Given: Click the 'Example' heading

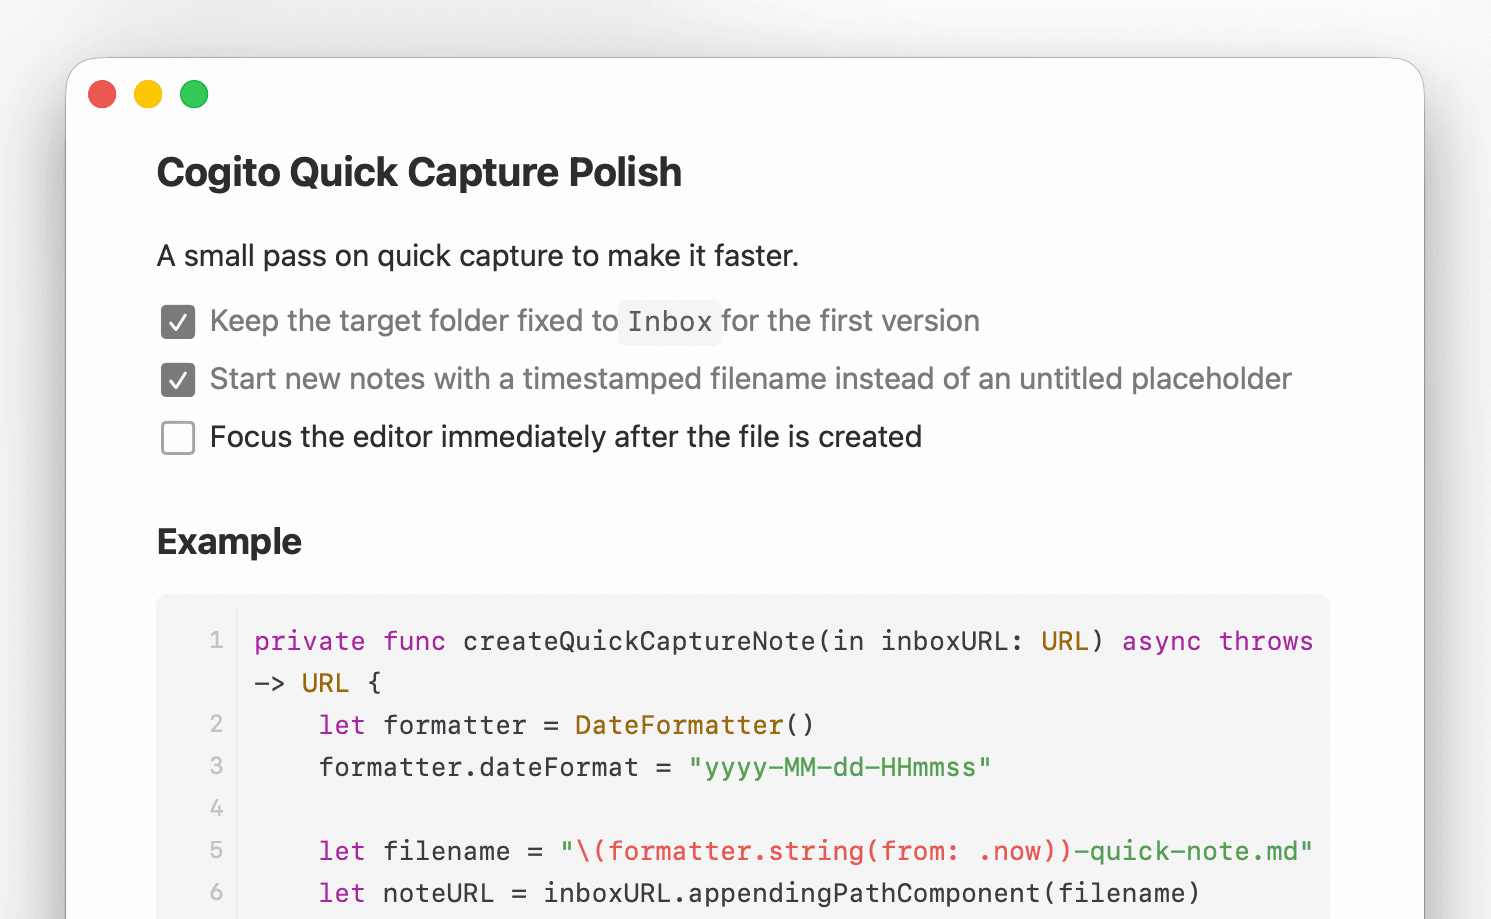Looking at the screenshot, I should pos(229,541).
